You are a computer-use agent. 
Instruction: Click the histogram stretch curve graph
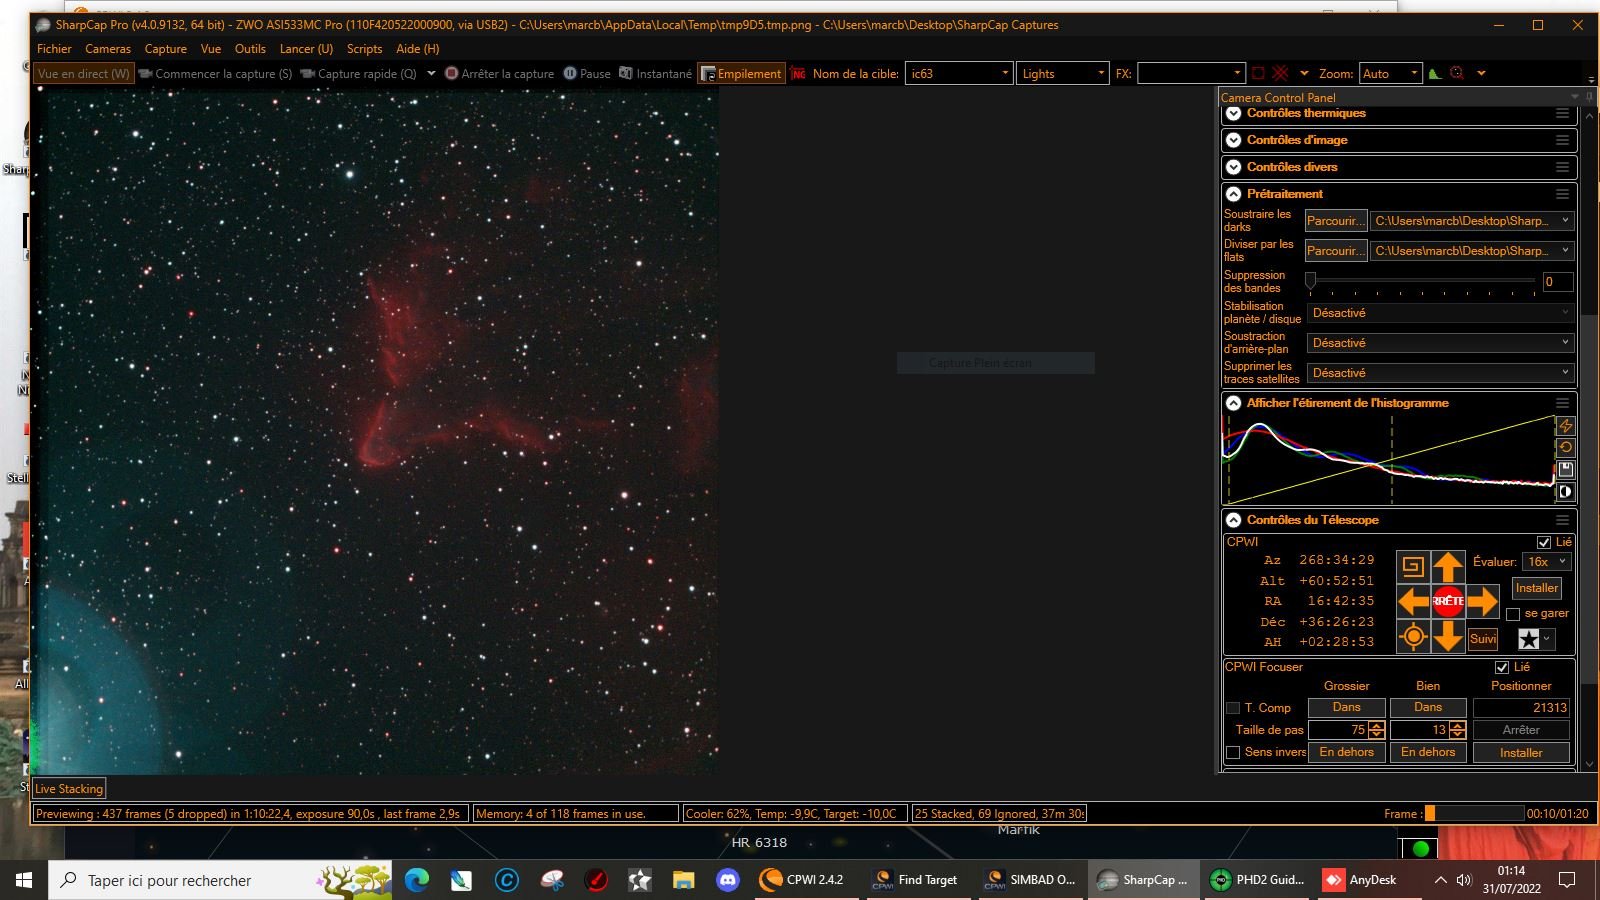click(1388, 459)
